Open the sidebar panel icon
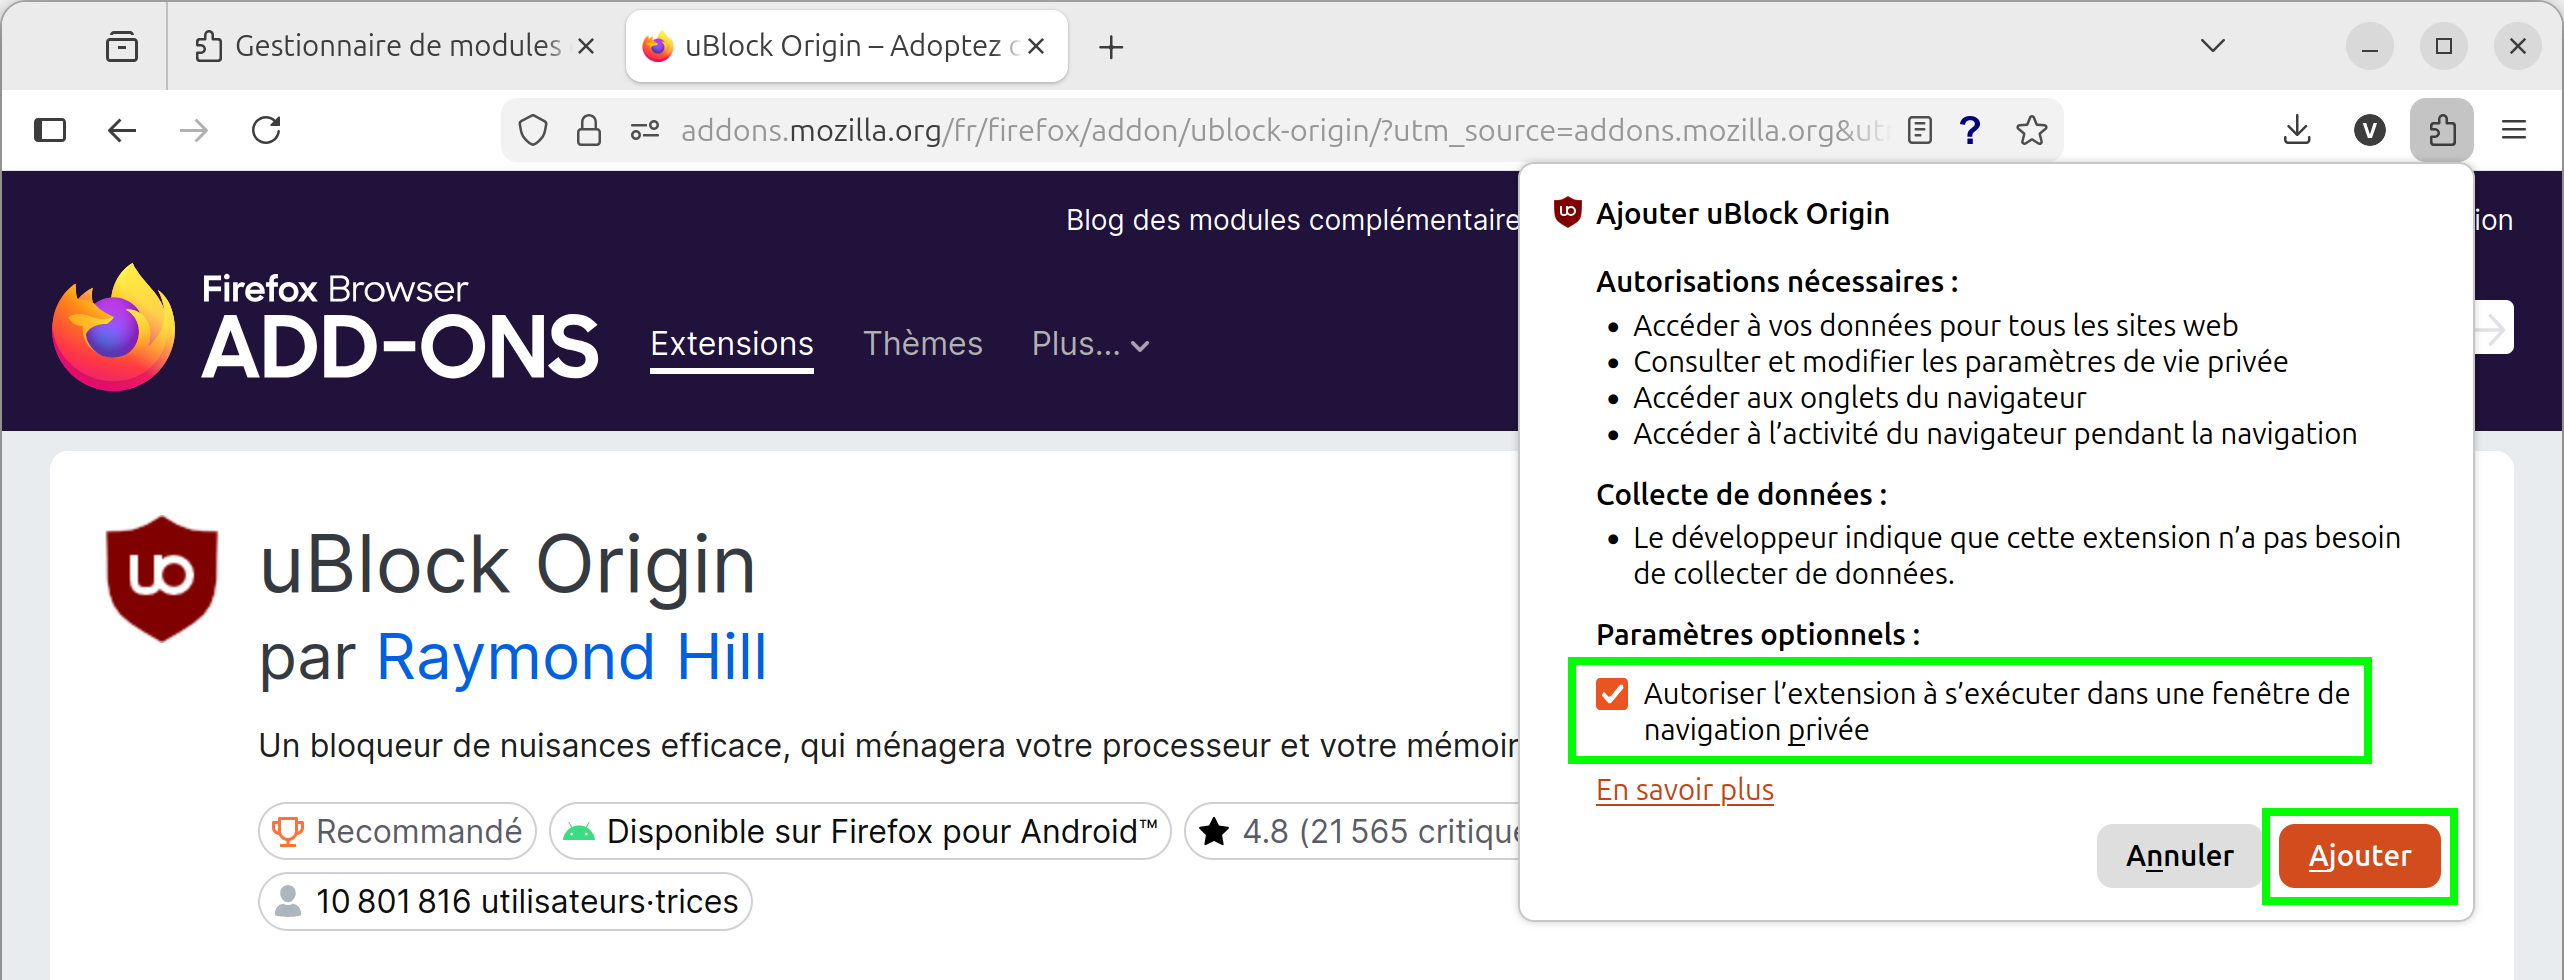Image resolution: width=2564 pixels, height=980 pixels. point(50,130)
